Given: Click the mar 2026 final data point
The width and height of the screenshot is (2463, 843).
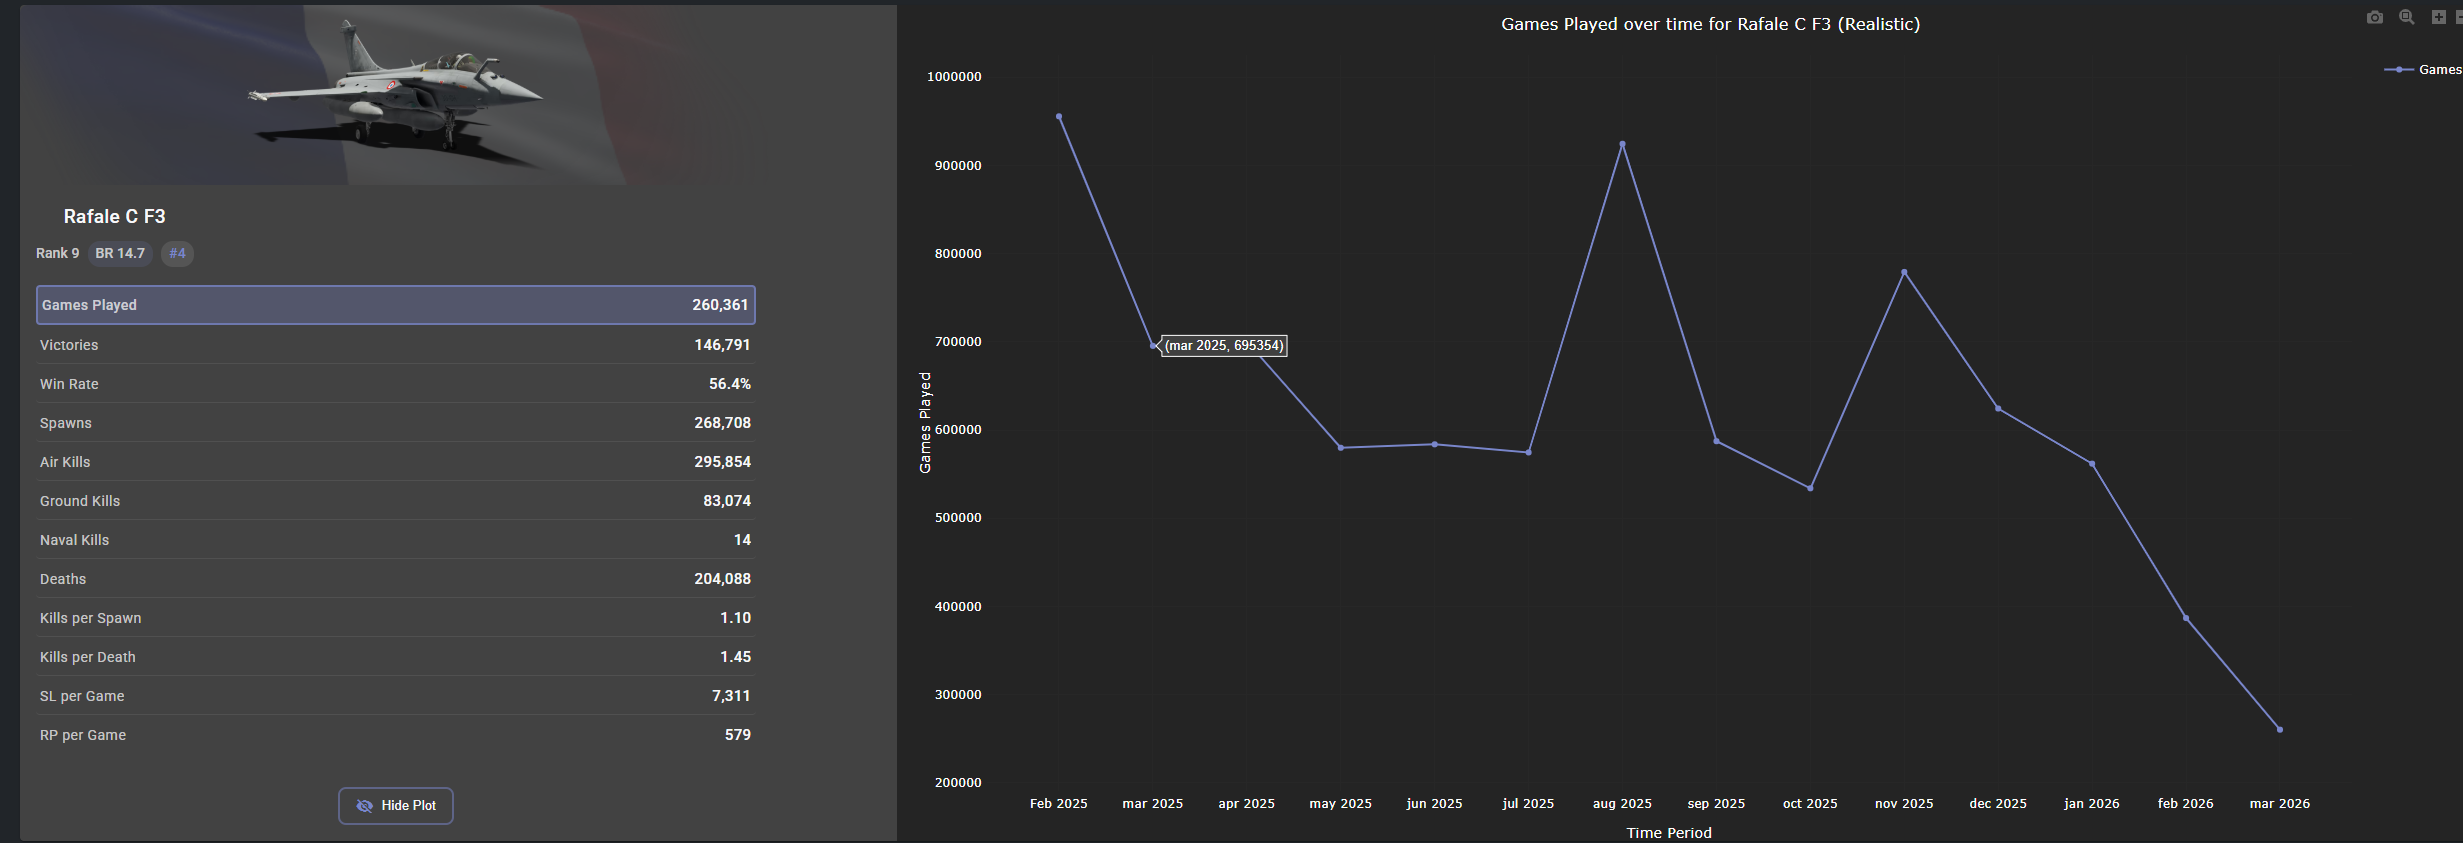Looking at the screenshot, I should [2280, 730].
